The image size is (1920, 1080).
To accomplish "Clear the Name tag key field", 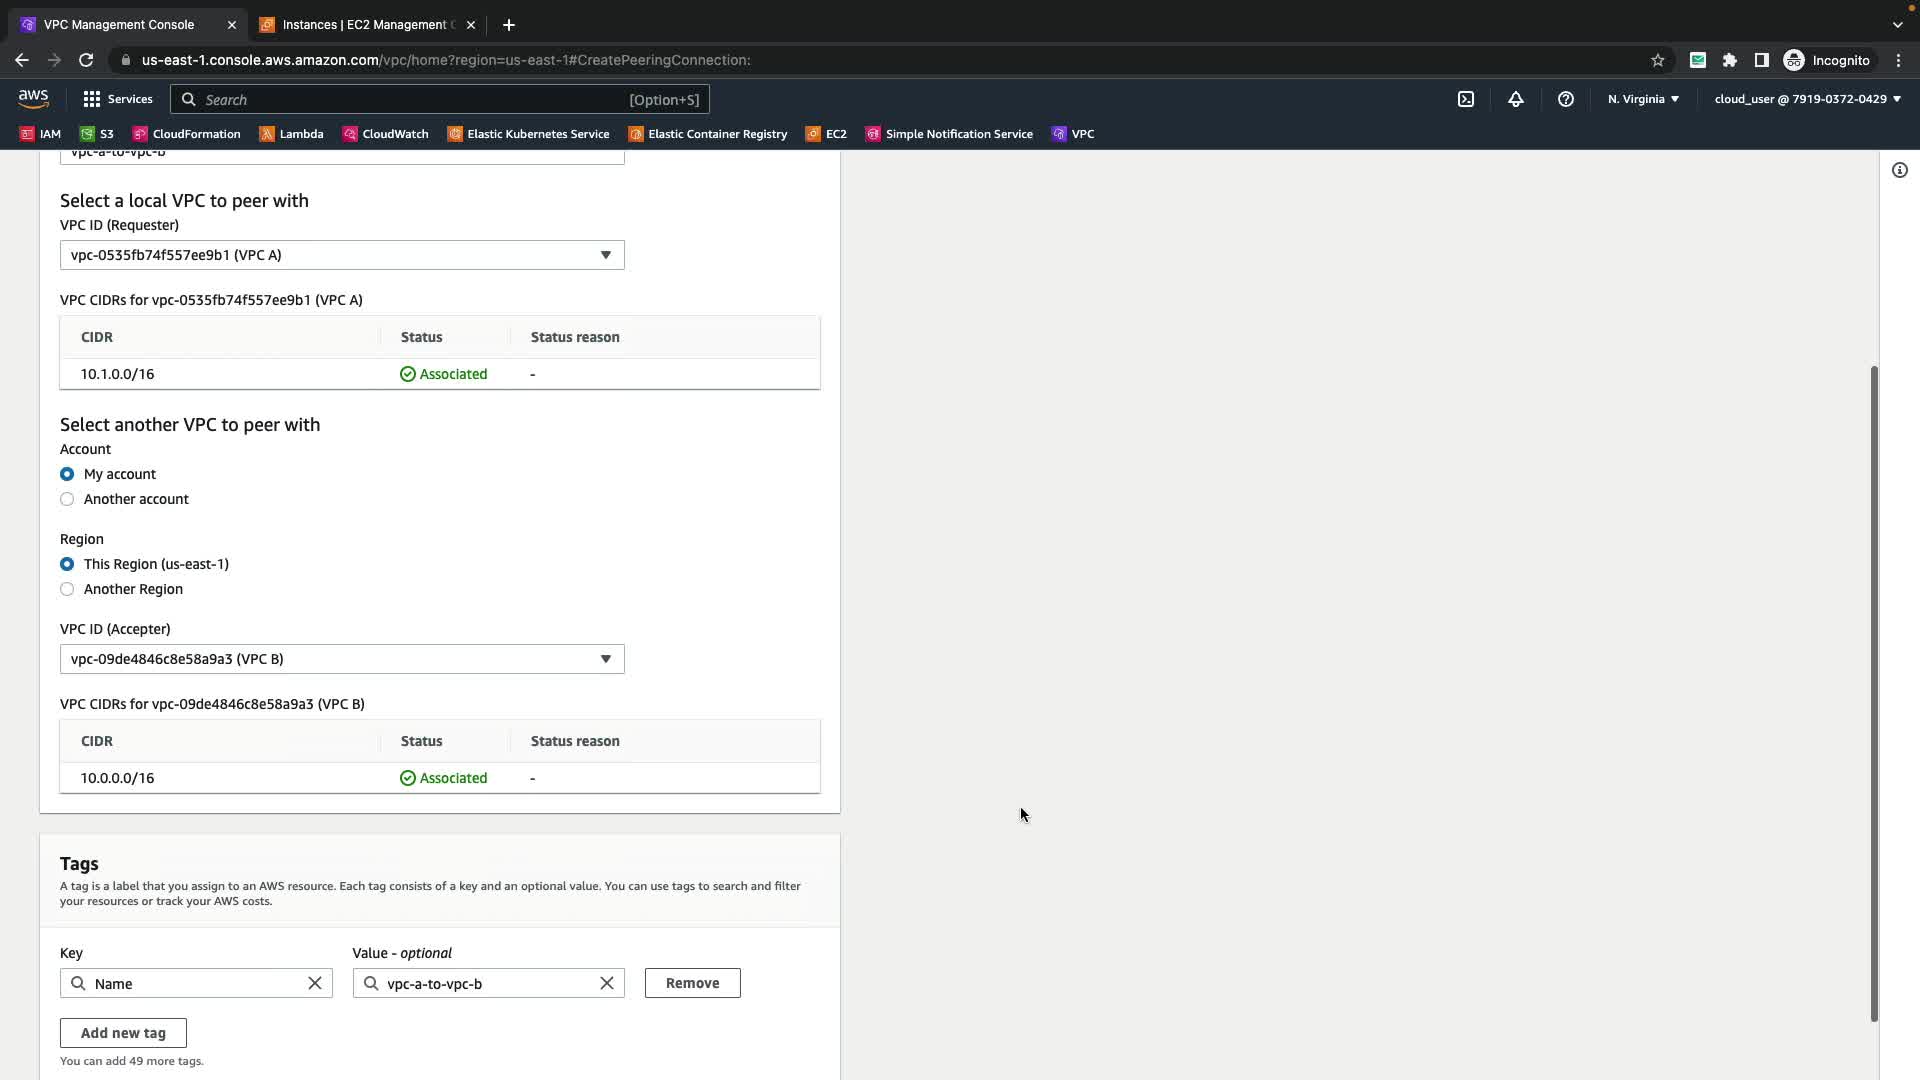I will 315,983.
